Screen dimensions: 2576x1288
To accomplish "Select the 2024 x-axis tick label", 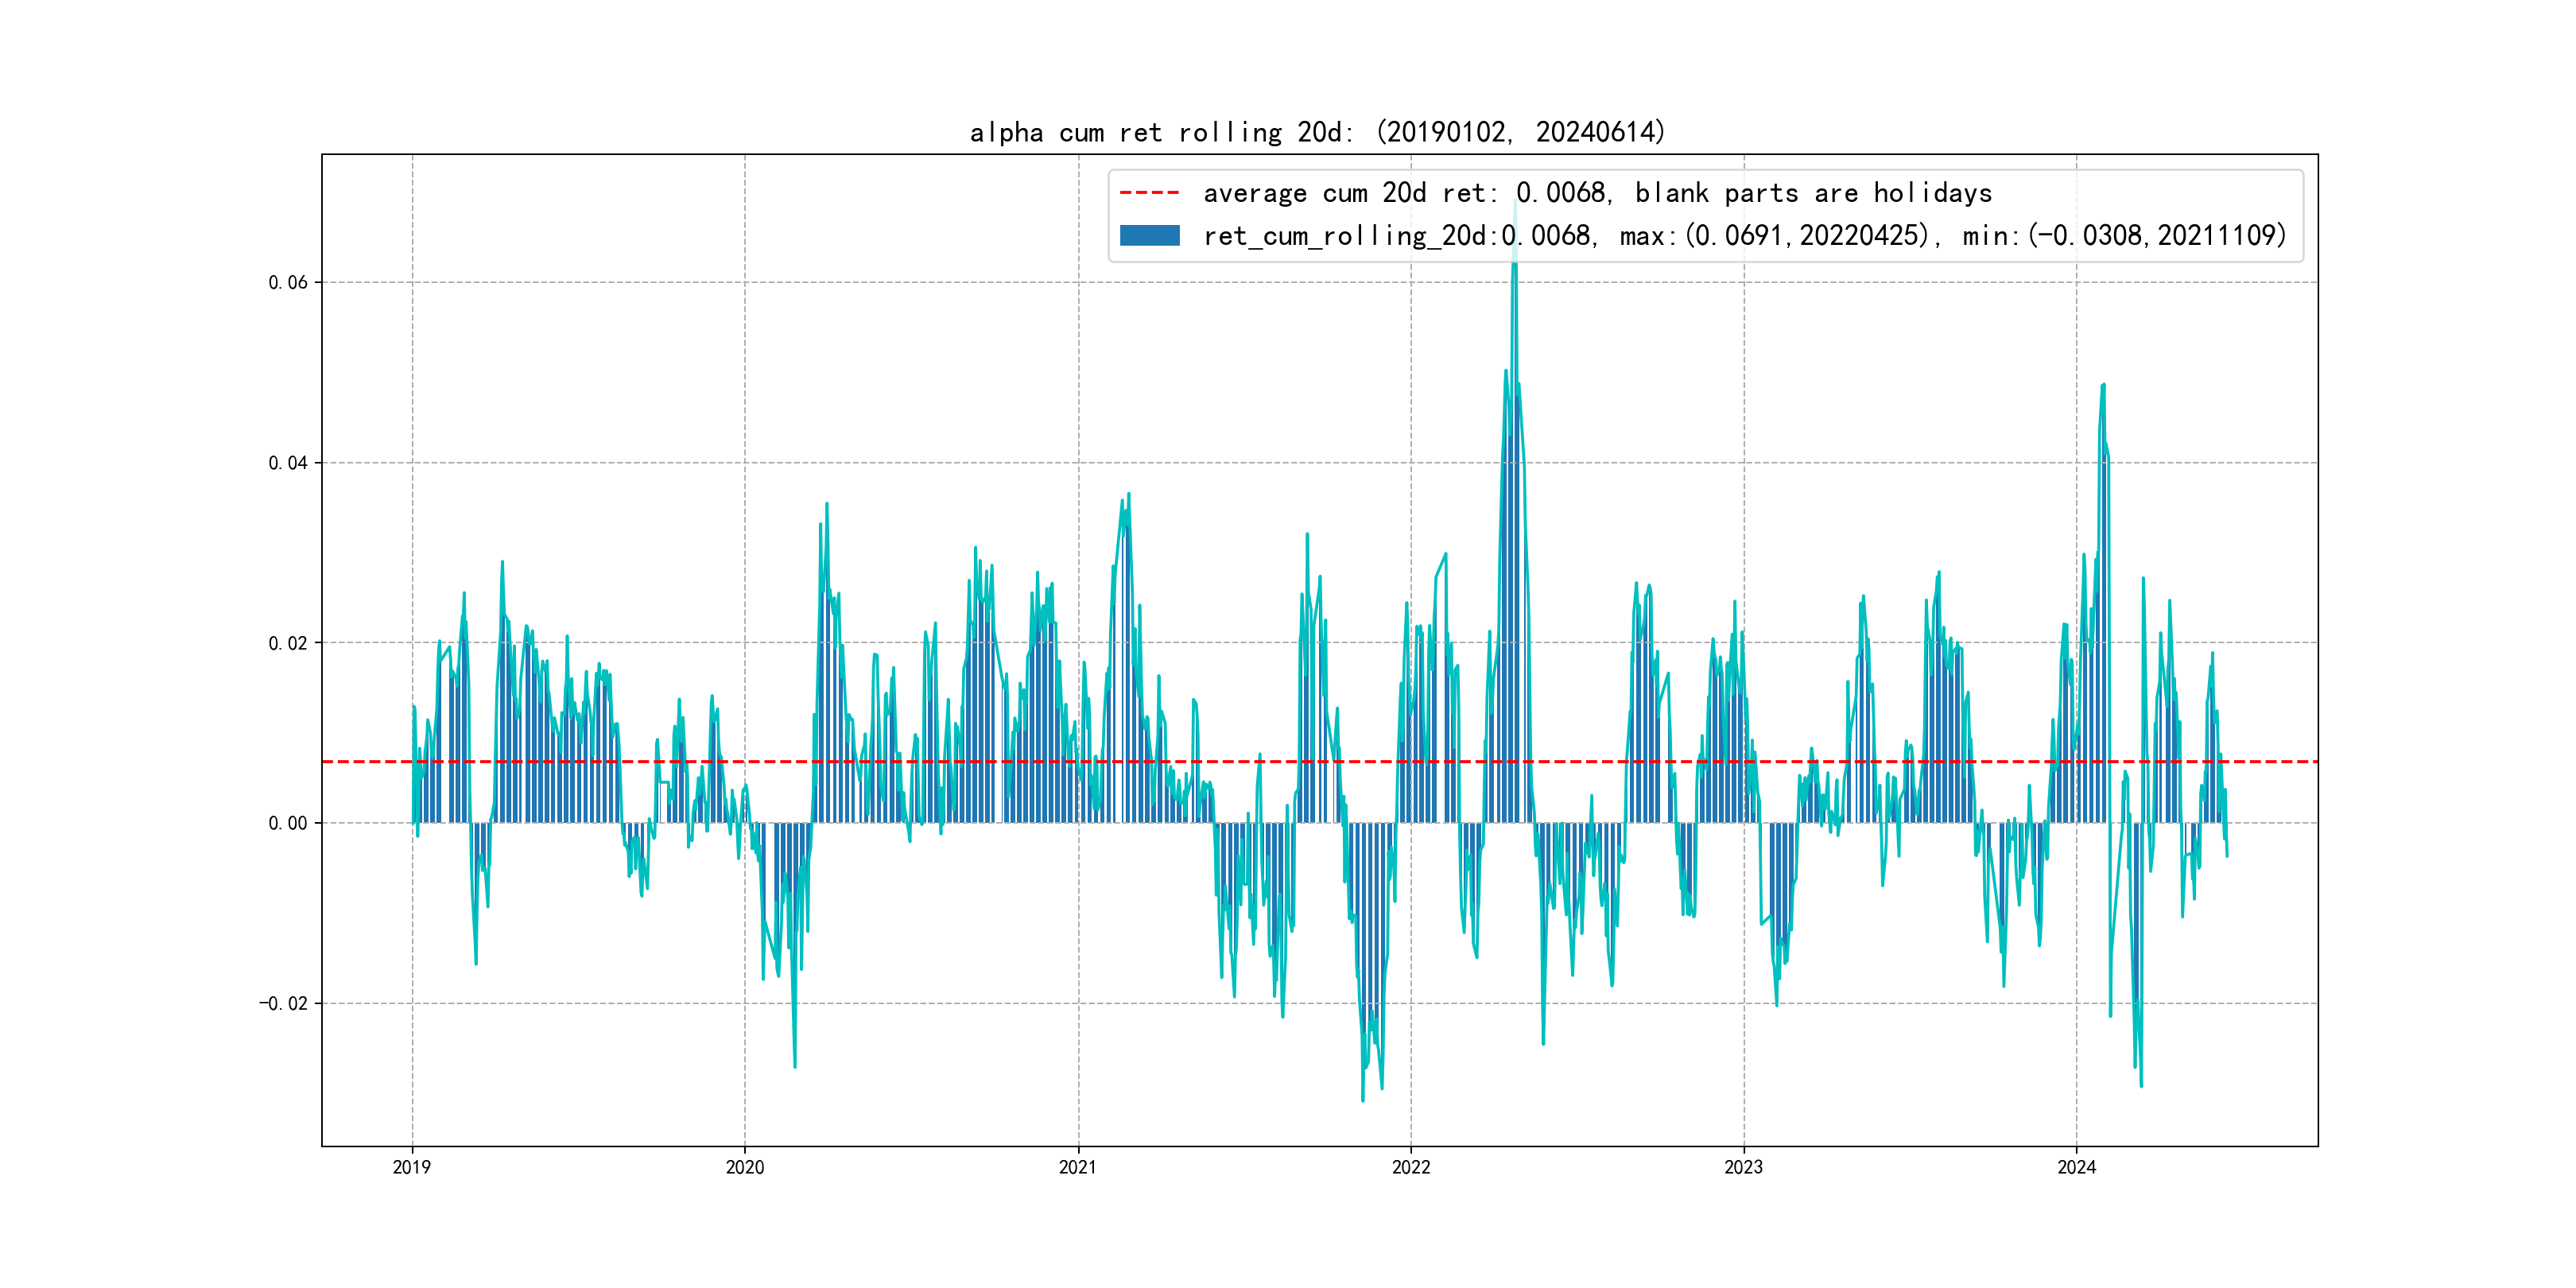I will (2076, 1167).
